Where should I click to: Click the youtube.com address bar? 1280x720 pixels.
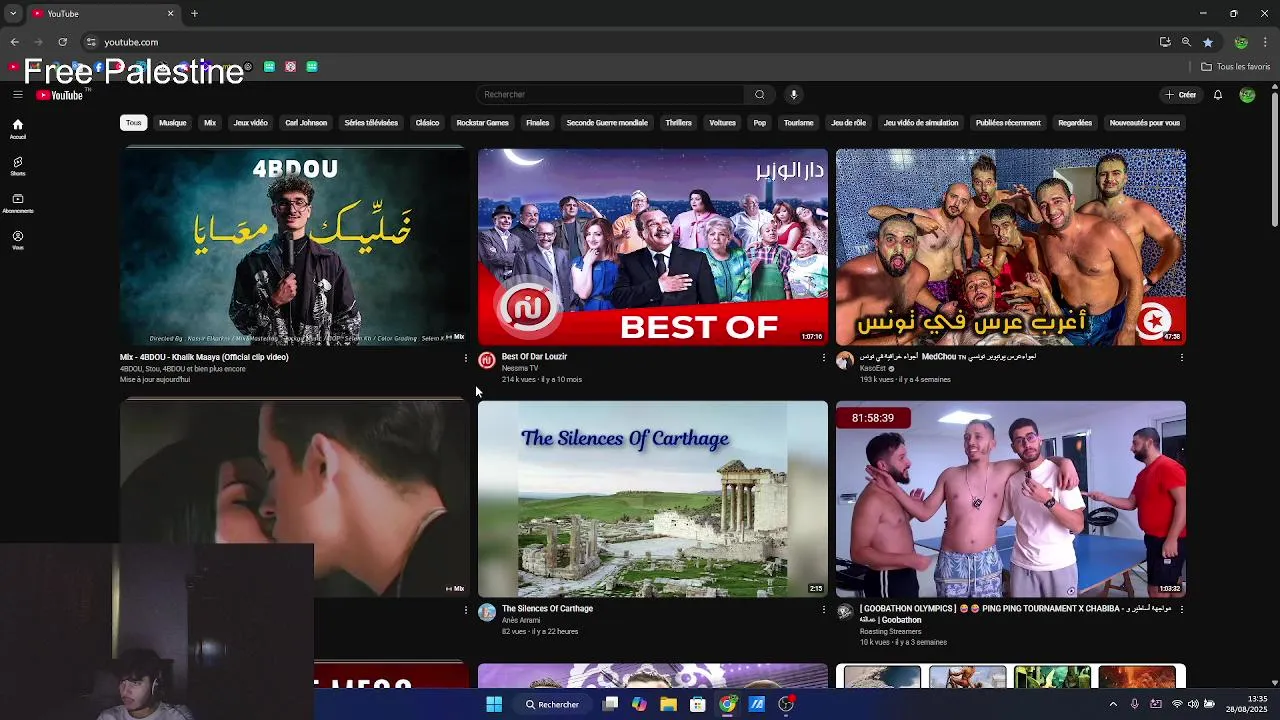coord(620,42)
